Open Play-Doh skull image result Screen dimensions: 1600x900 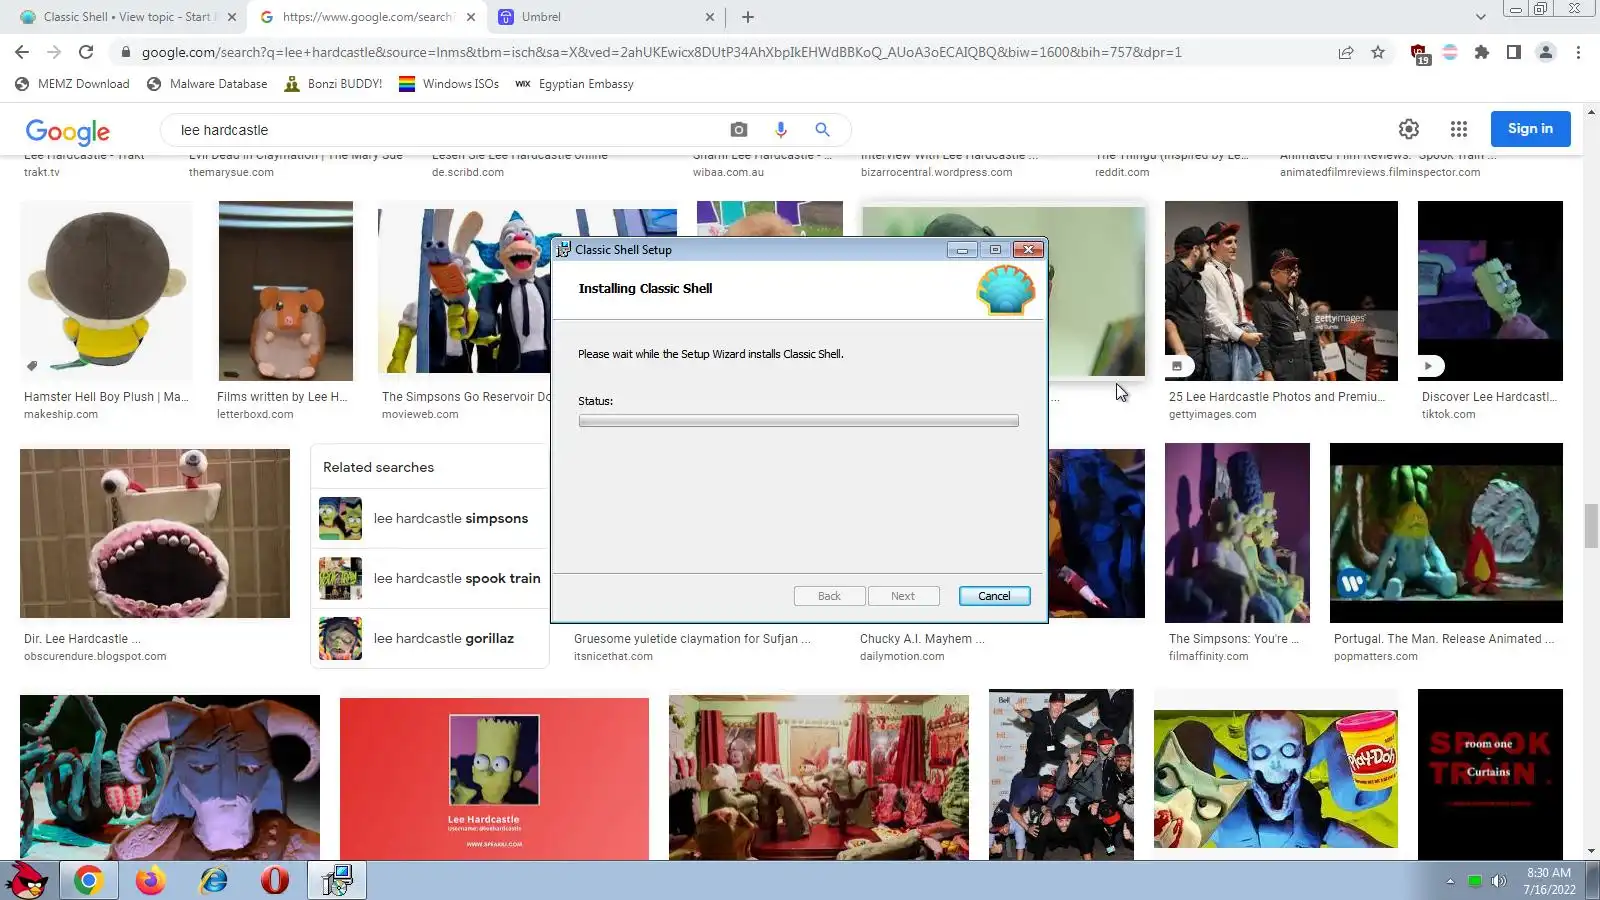click(x=1276, y=779)
